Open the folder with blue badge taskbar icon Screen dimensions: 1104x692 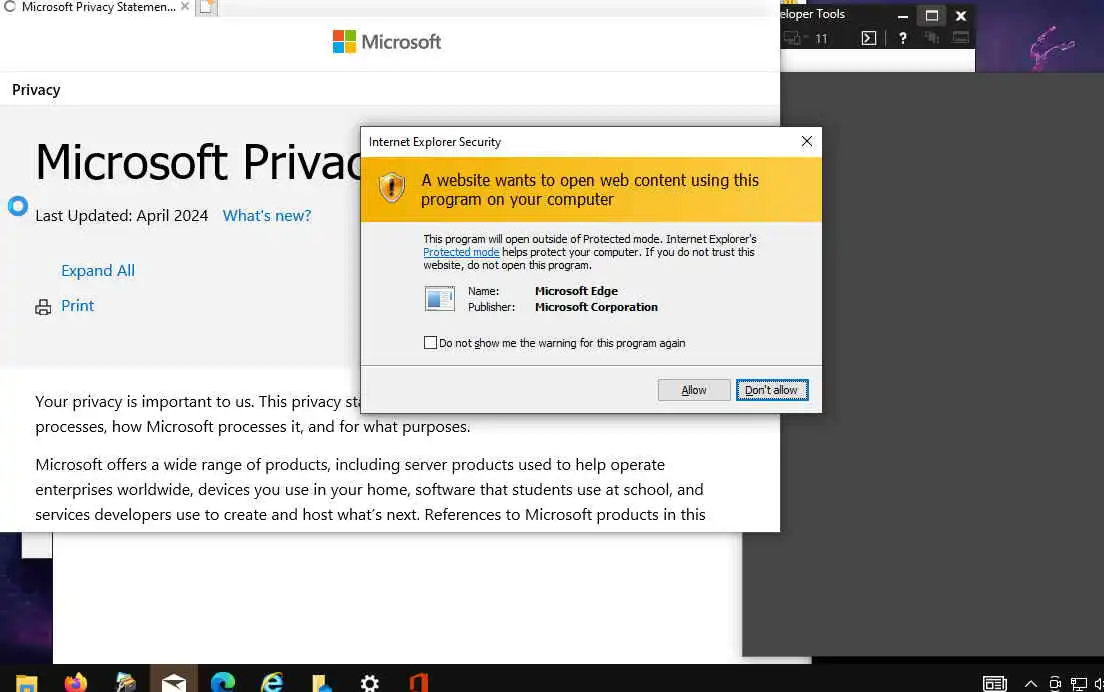click(321, 681)
